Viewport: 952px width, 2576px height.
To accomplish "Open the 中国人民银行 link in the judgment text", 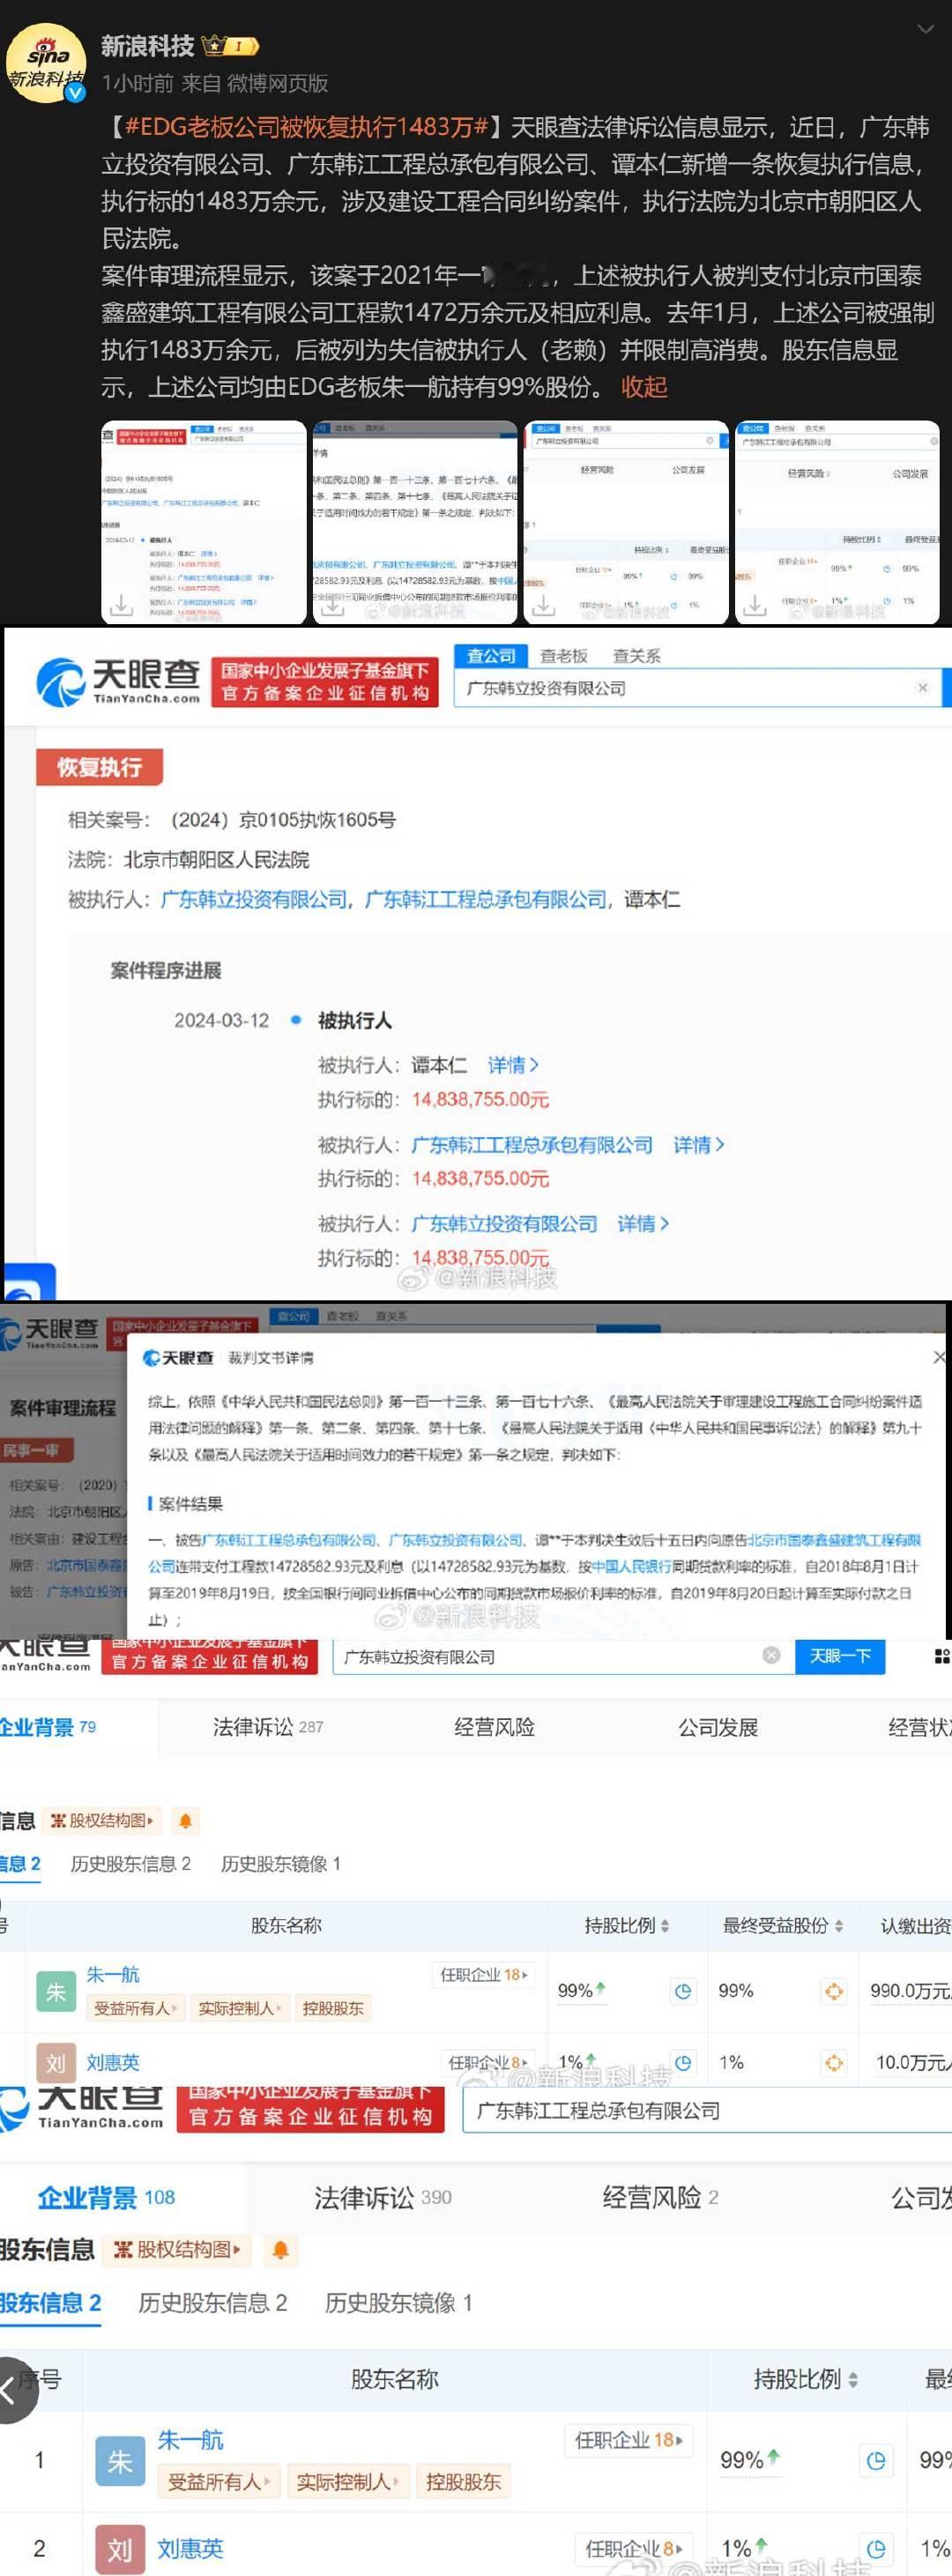I will point(631,1566).
